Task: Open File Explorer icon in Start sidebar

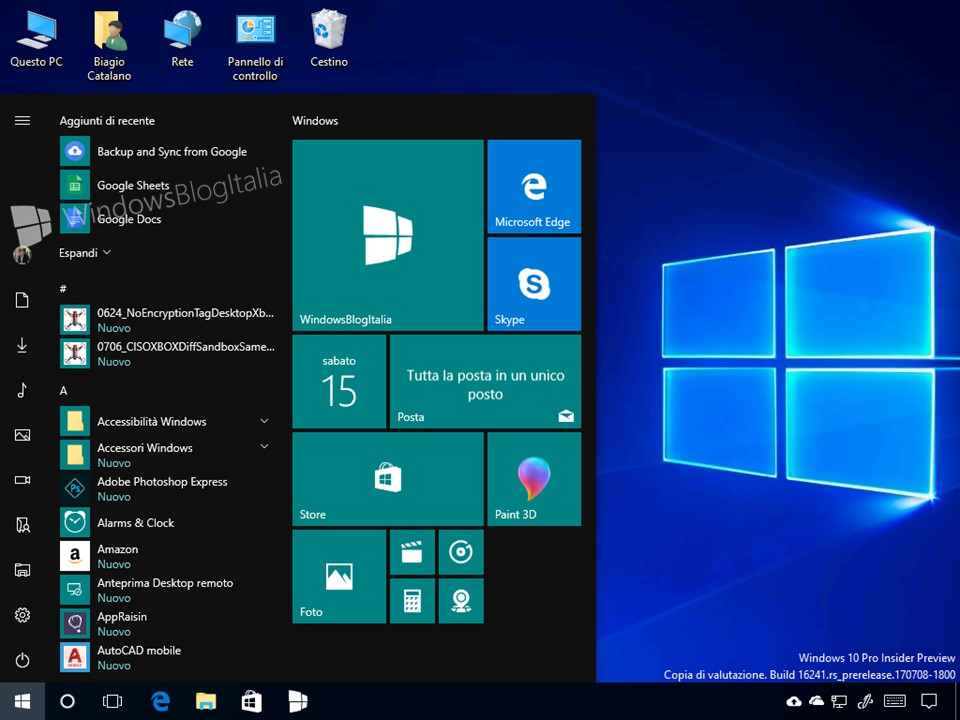Action: click(x=22, y=570)
